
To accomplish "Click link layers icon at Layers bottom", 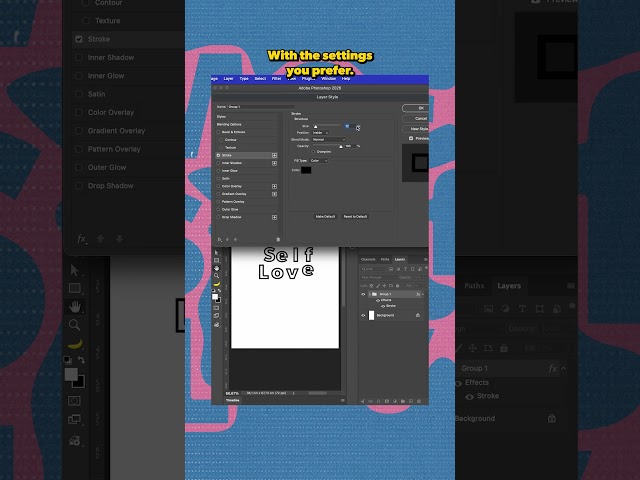I will pos(371,401).
